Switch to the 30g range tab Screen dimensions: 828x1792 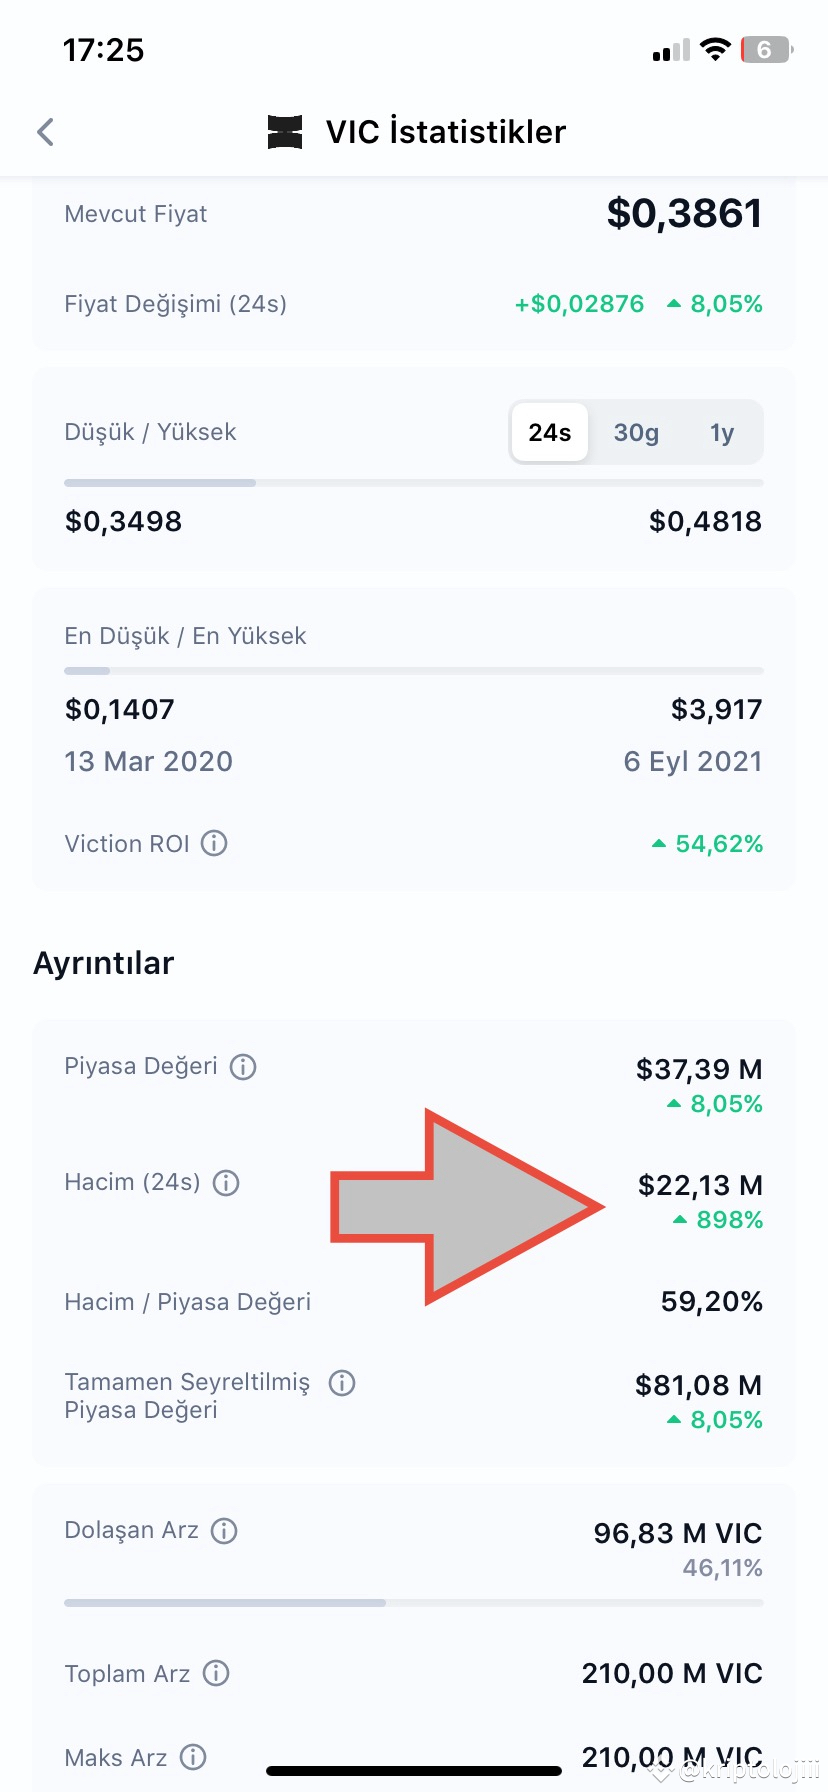[x=636, y=432]
